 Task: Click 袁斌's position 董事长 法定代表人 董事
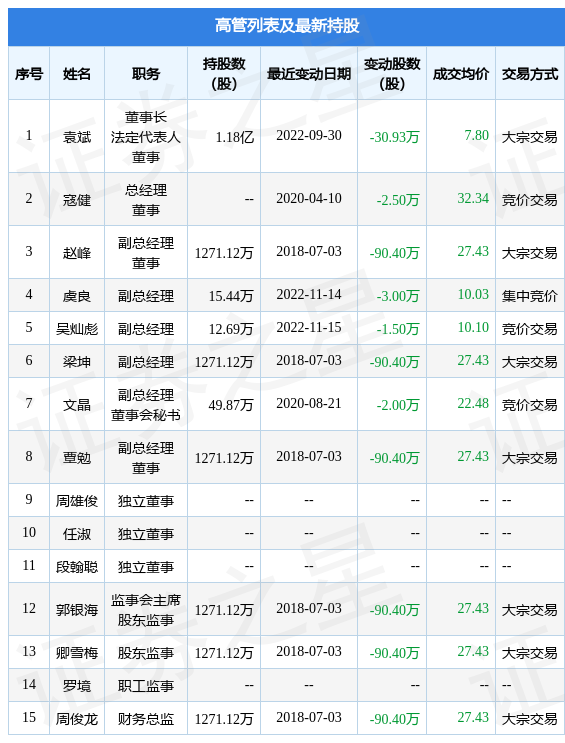(146, 137)
